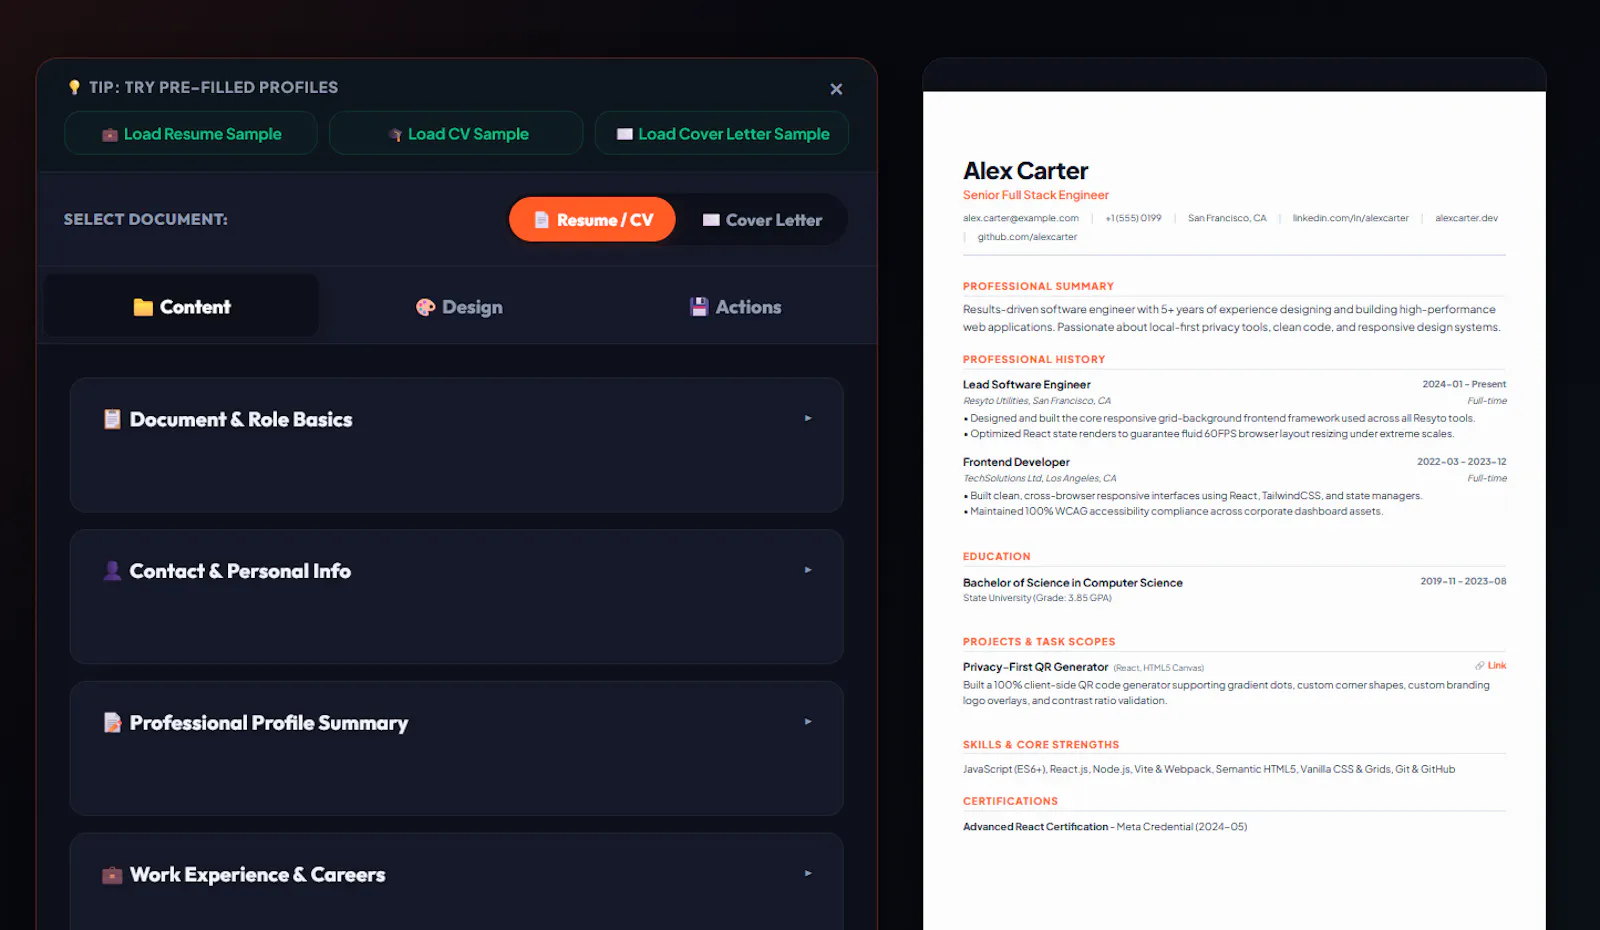Click the envelope icon on Load Cover Letter Sample
Viewport: 1600px width, 930px height.
(625, 134)
